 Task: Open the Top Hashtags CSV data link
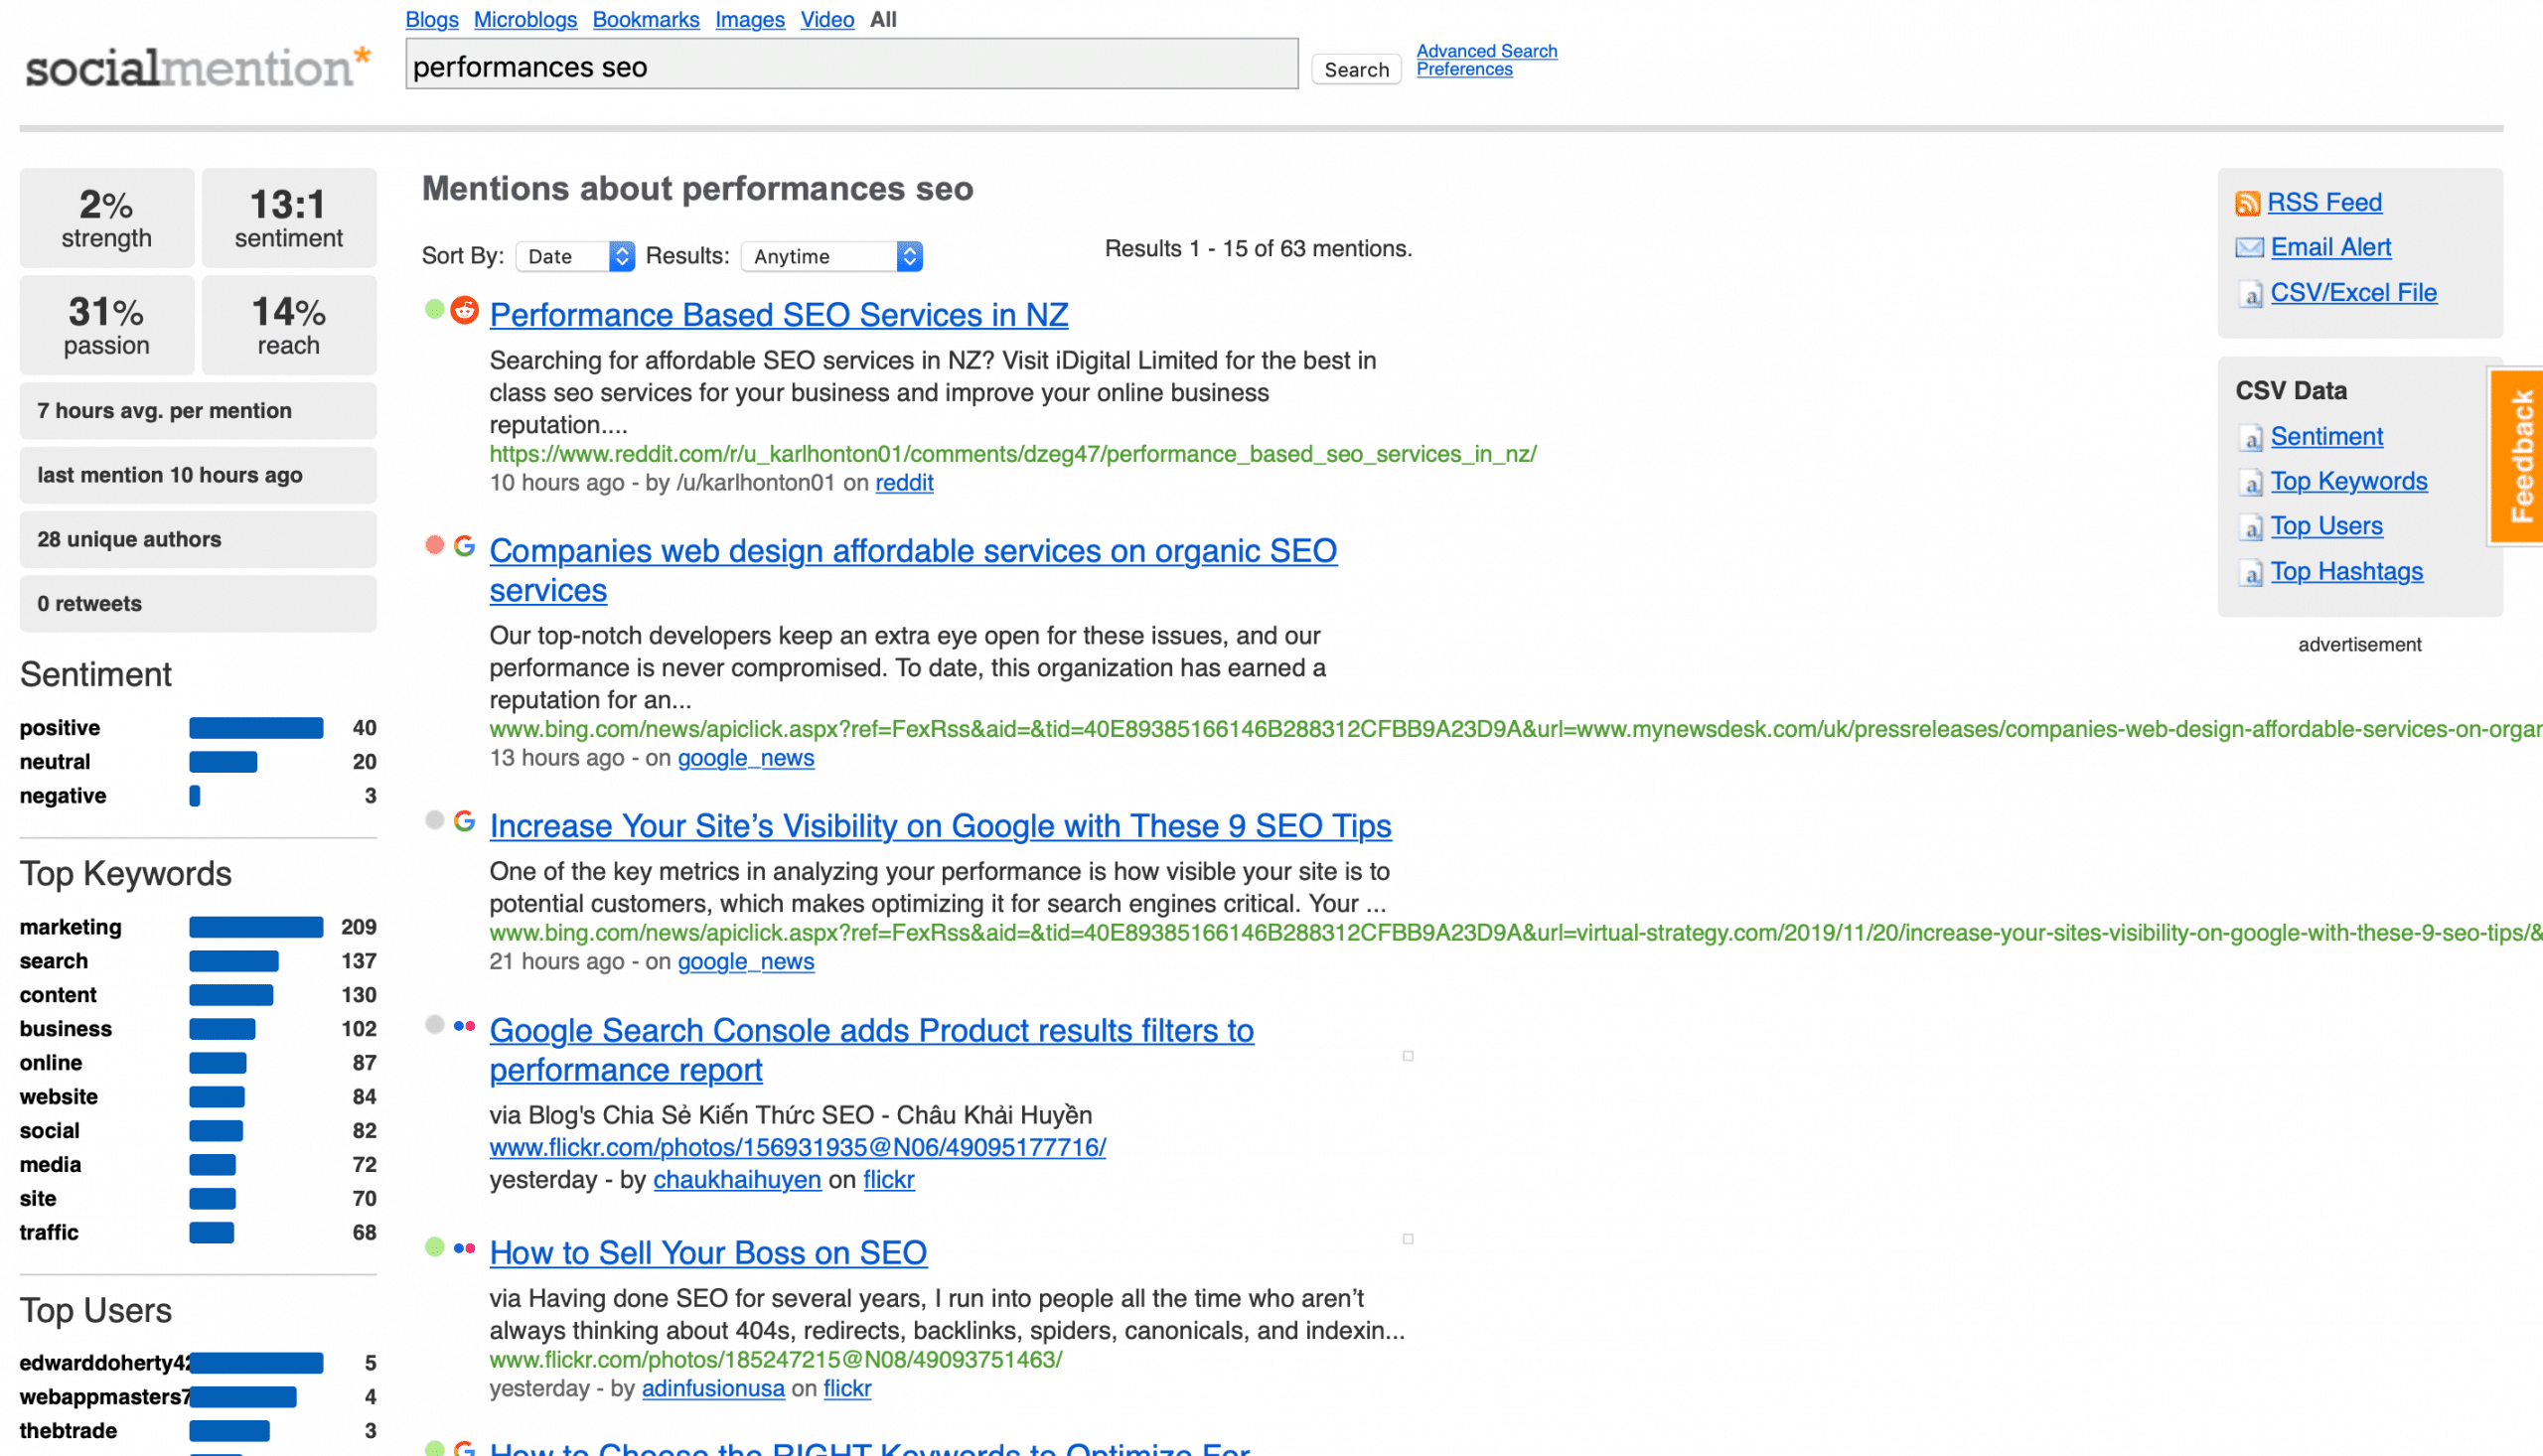click(2346, 571)
